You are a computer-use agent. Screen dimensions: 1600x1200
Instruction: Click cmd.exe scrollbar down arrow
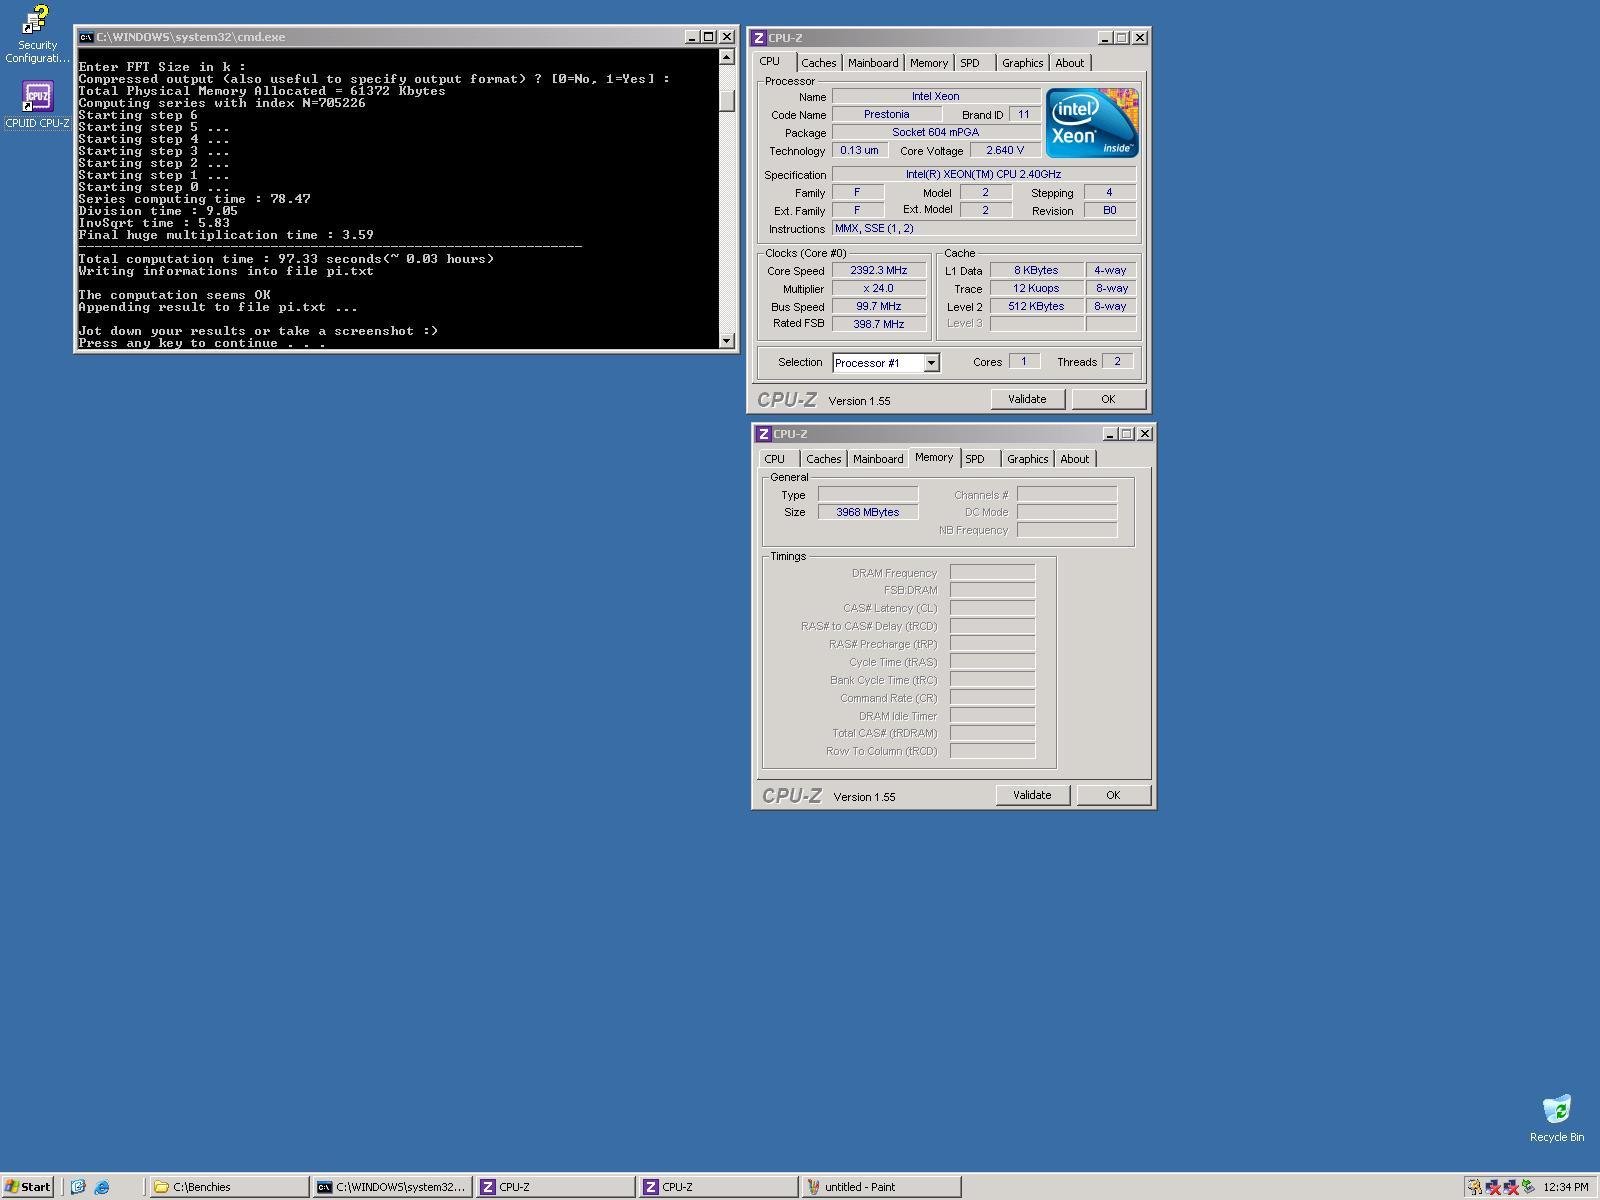coord(727,341)
